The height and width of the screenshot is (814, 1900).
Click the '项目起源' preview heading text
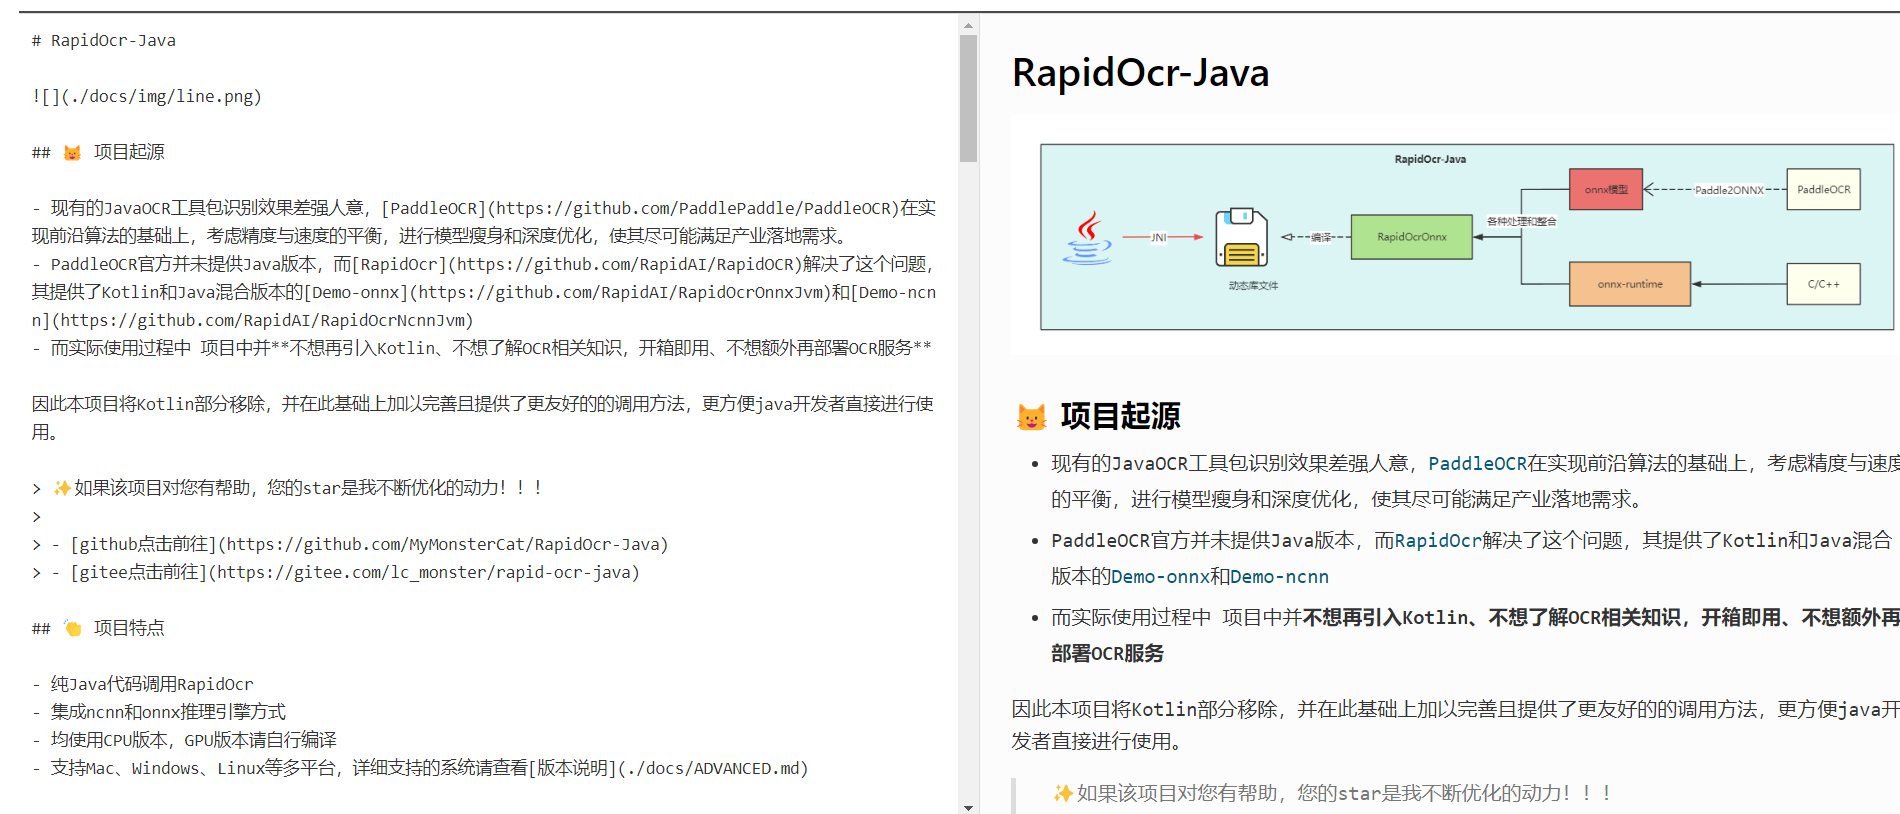[1120, 416]
